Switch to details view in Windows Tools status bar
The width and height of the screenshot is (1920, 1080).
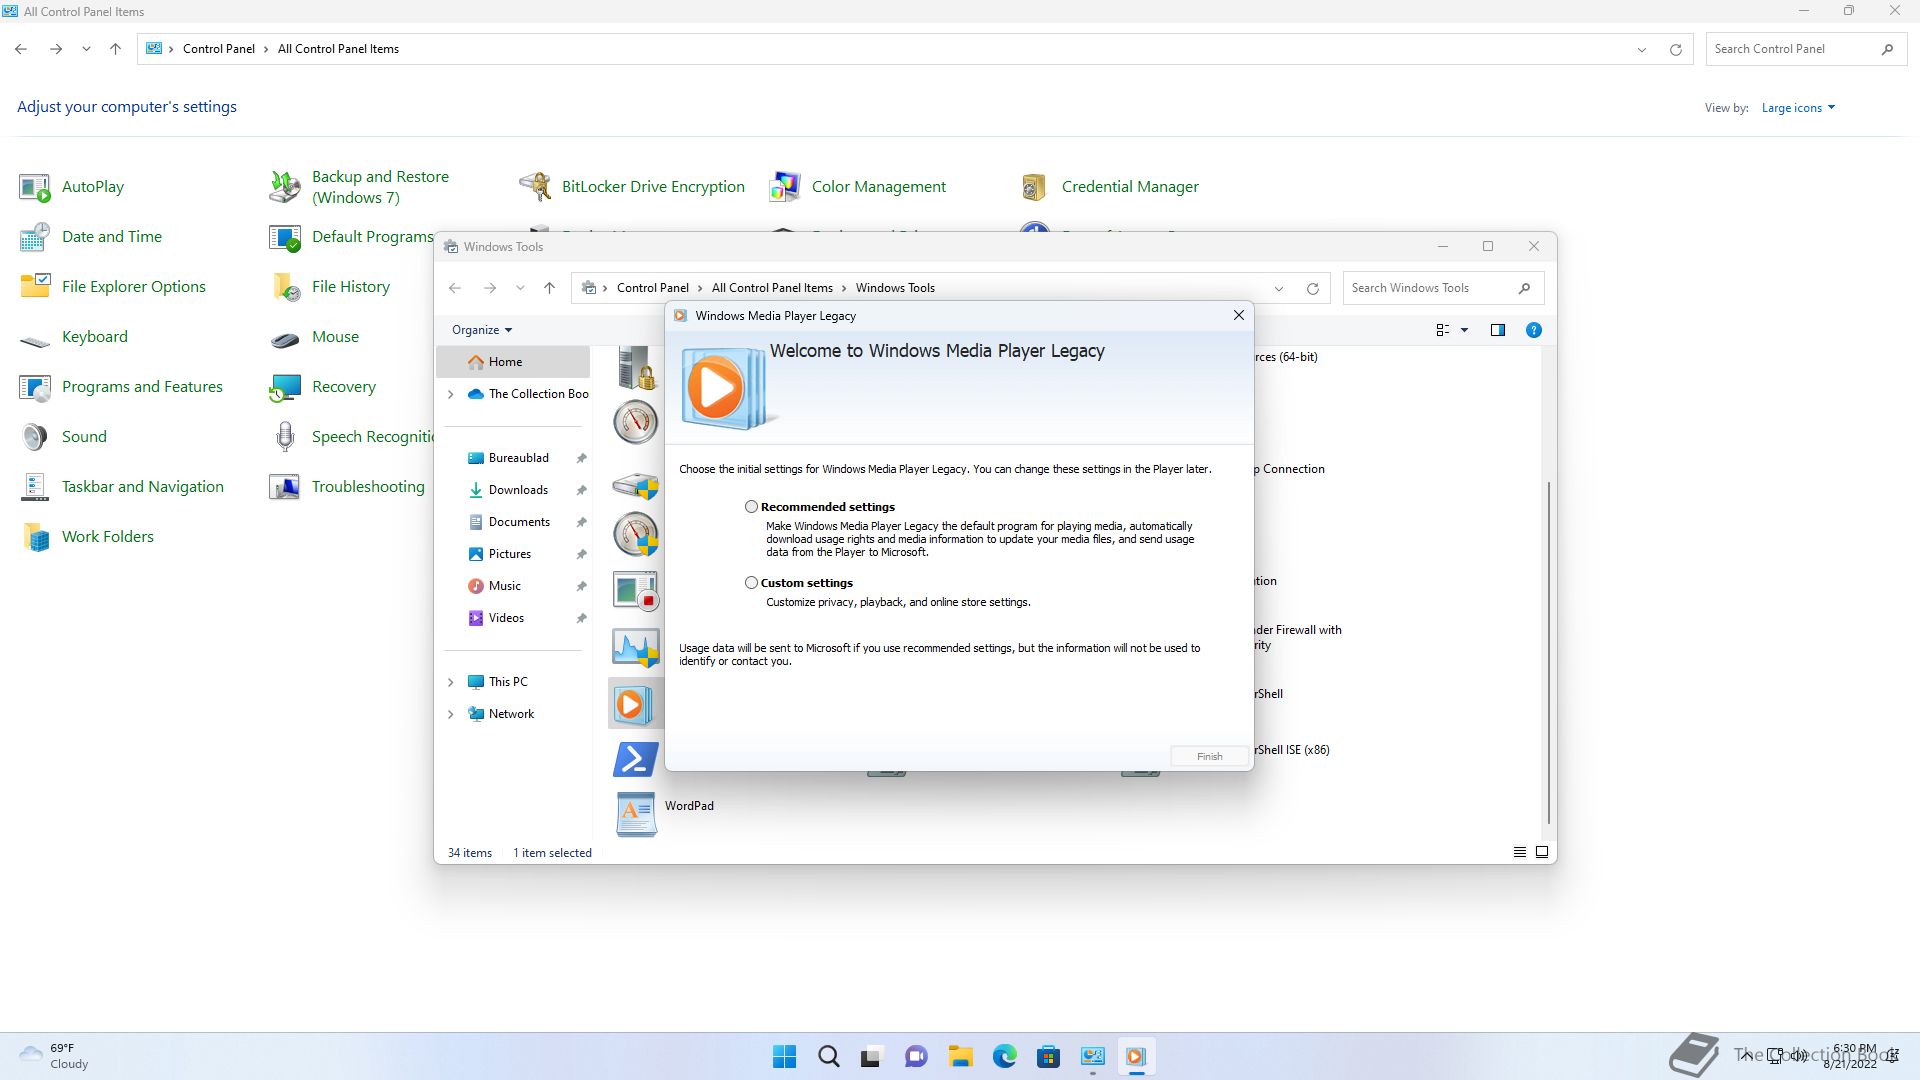(x=1519, y=852)
